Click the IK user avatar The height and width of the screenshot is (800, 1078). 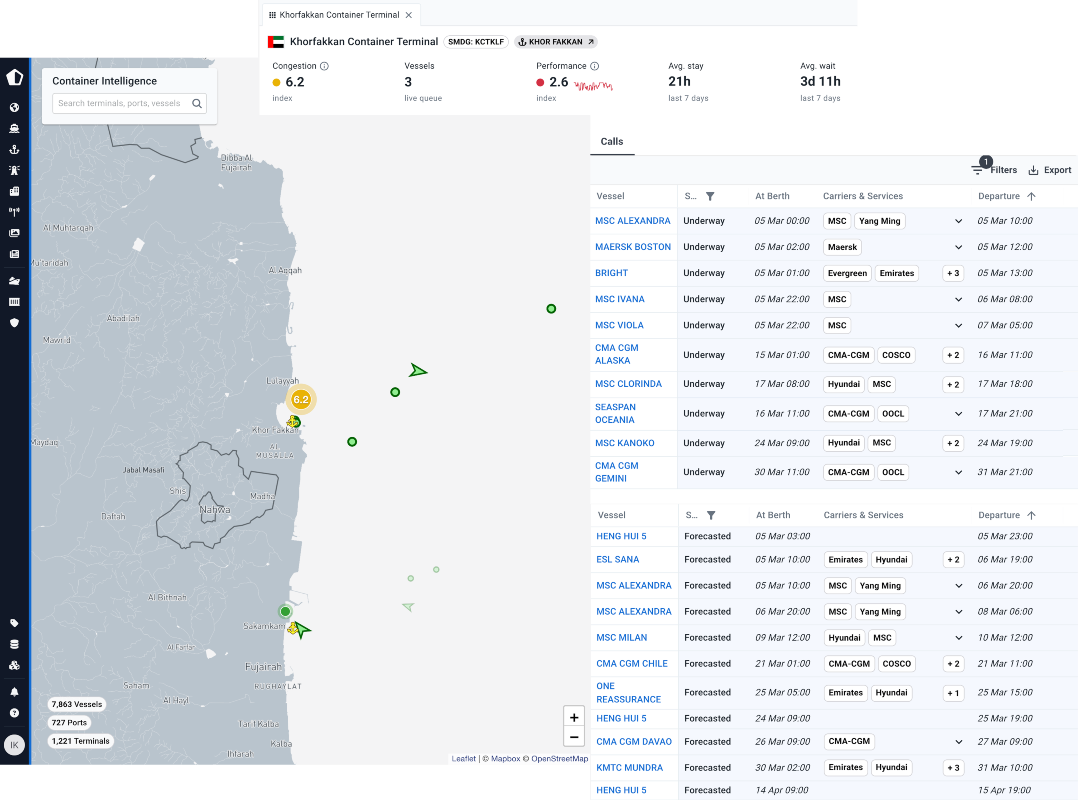click(x=14, y=745)
